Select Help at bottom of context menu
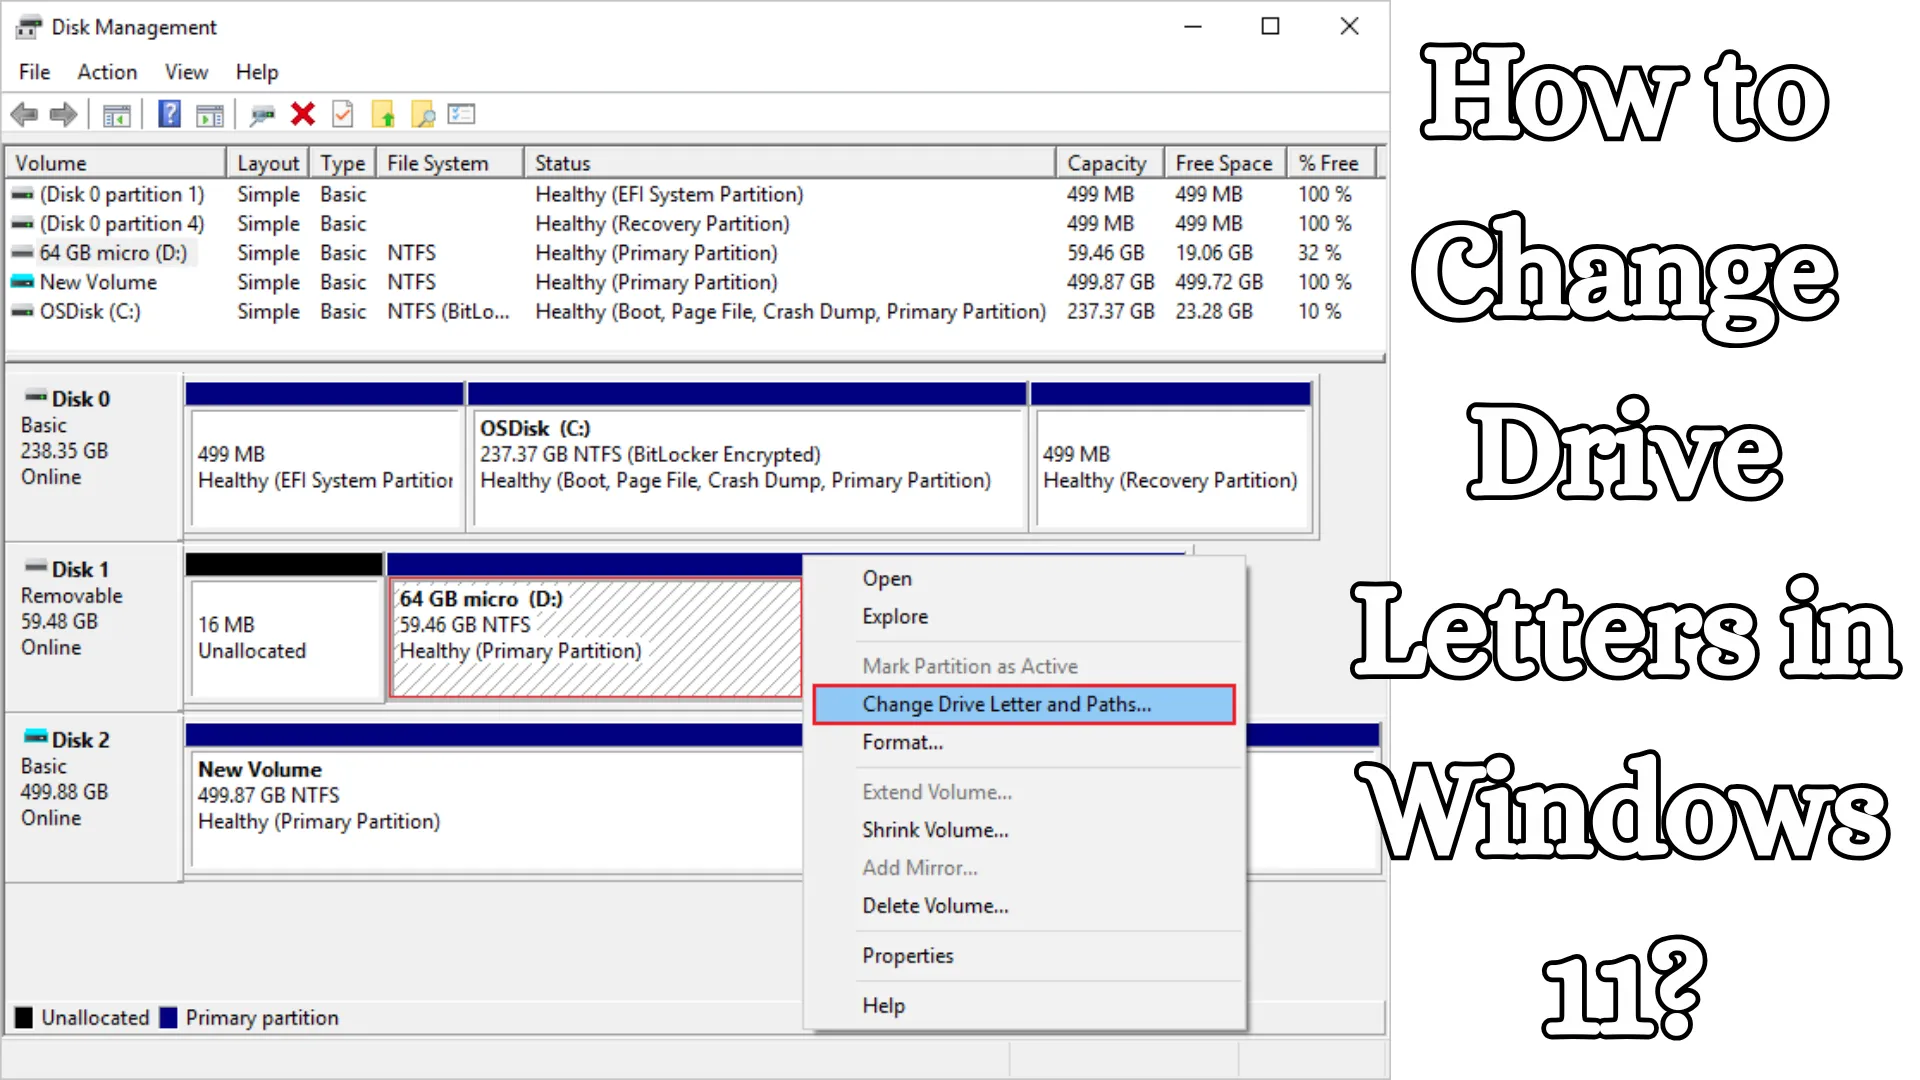Viewport: 1920px width, 1080px height. point(1024,1005)
